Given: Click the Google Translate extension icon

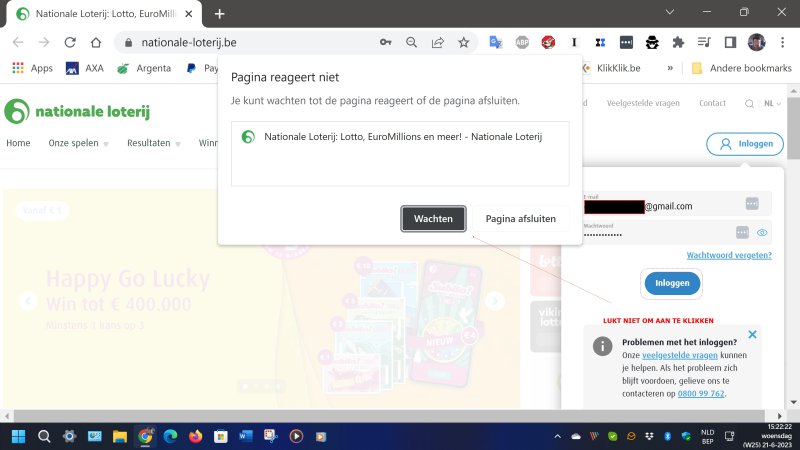Looking at the screenshot, I should [495, 43].
